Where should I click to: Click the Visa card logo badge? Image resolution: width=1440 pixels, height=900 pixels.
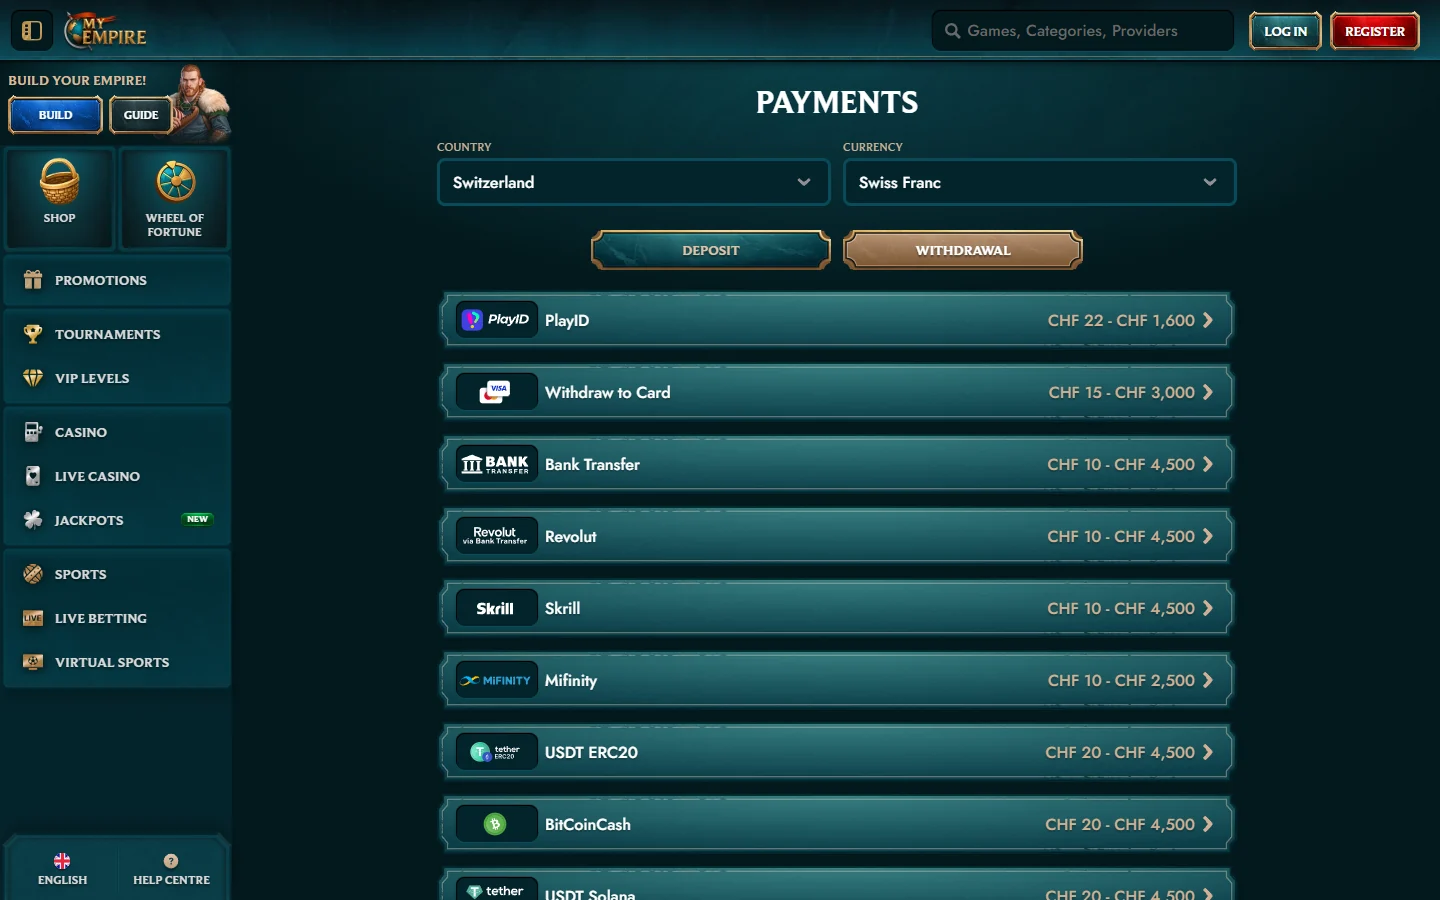pos(497,392)
